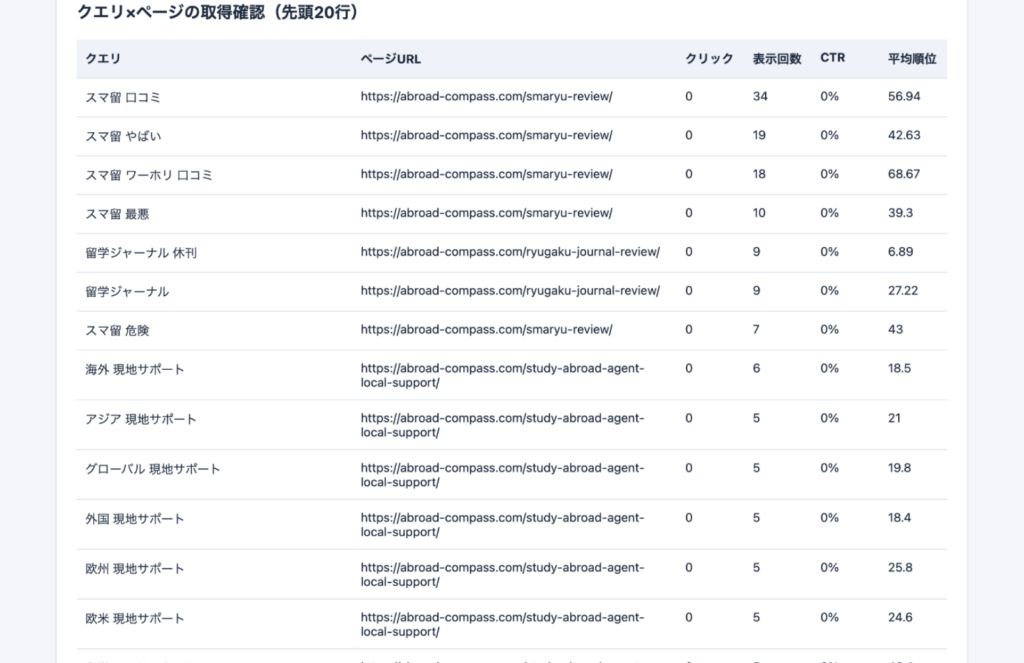Viewport: 1024px width, 663px height.
Task: Click the 表示回数 column header
Action: point(777,59)
